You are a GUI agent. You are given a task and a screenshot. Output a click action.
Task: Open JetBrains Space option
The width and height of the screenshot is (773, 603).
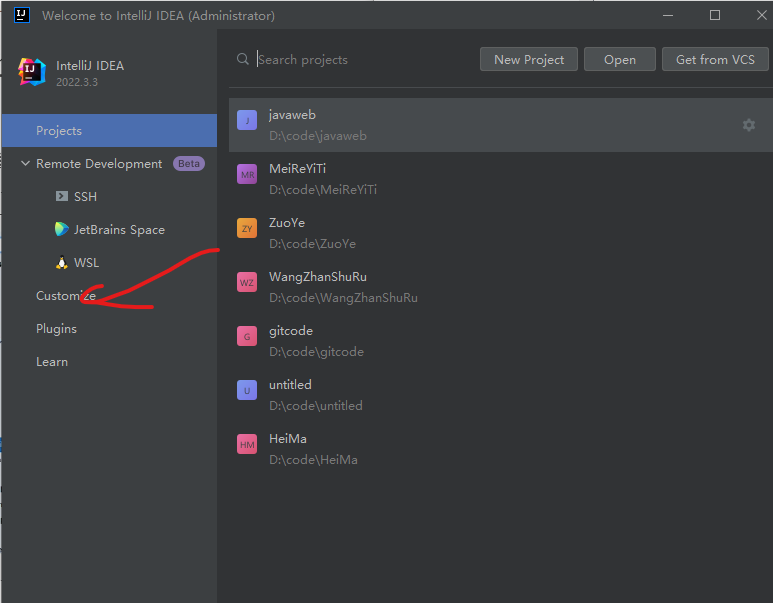119,230
